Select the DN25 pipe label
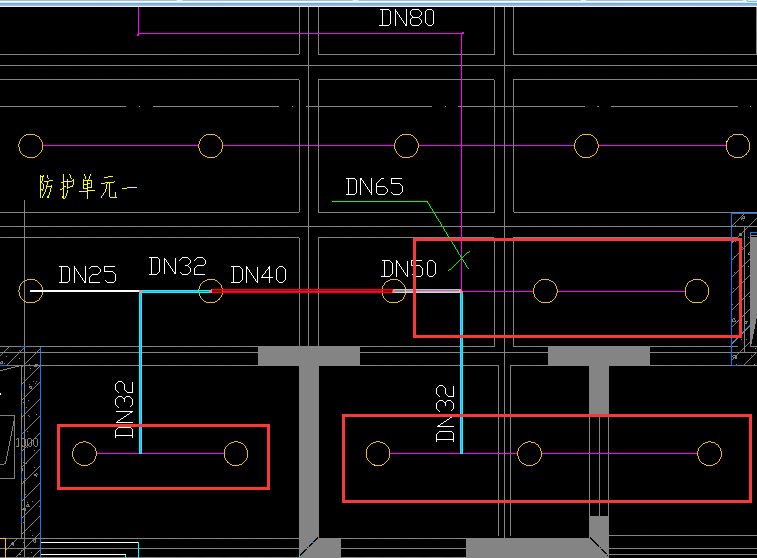 tap(87, 275)
